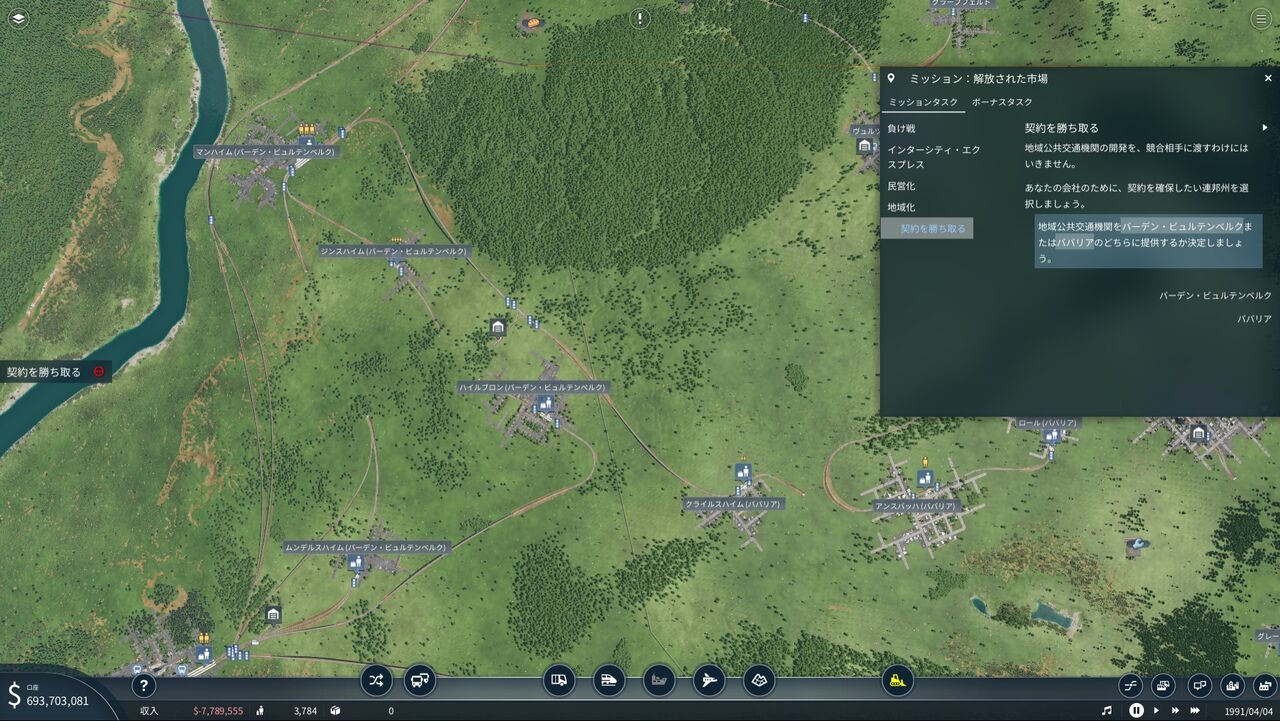Click the 契約を勝ち取る heading in mission panel
Image resolution: width=1280 pixels, height=721 pixels.
(1062, 128)
